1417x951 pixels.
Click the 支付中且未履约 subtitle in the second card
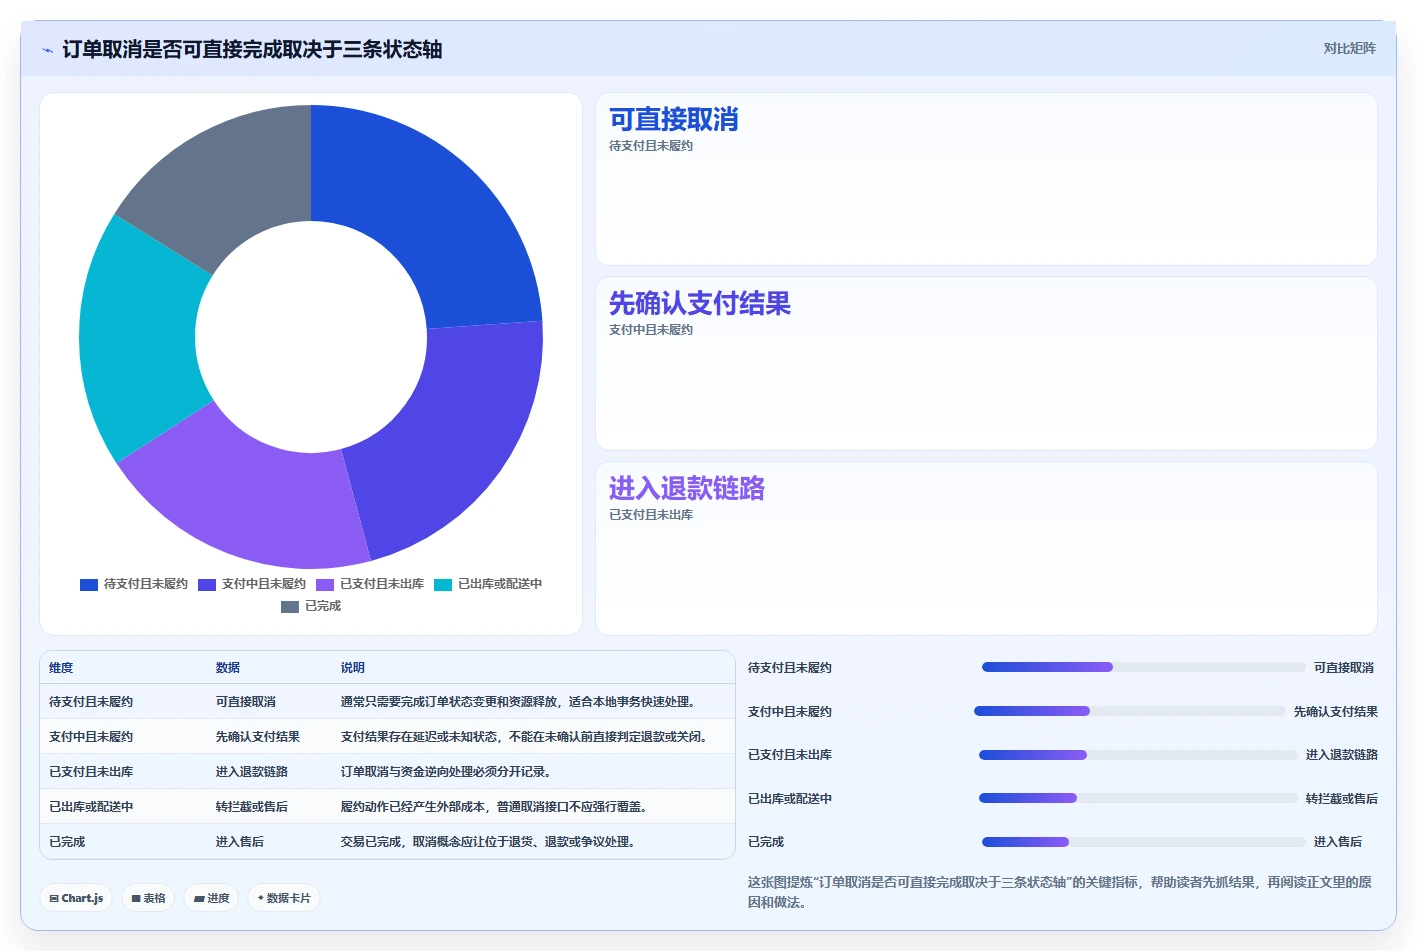(x=651, y=330)
